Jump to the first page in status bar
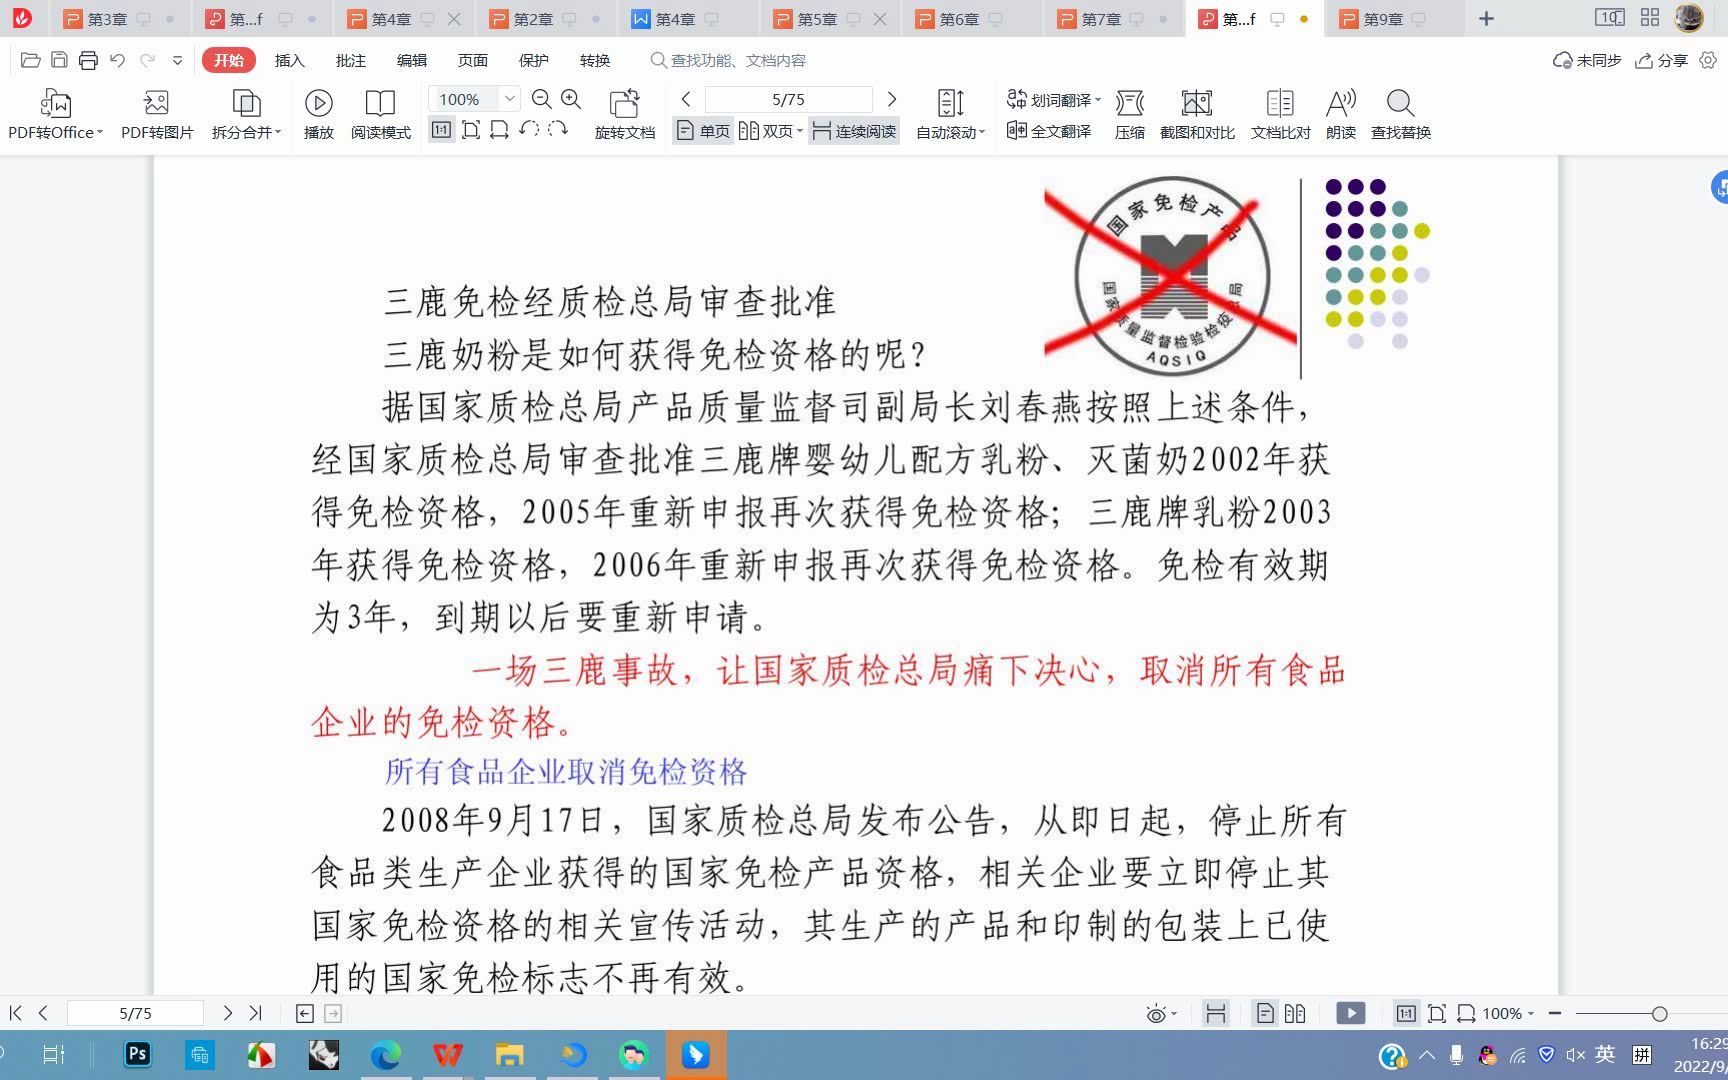The image size is (1728, 1080). (x=15, y=1013)
